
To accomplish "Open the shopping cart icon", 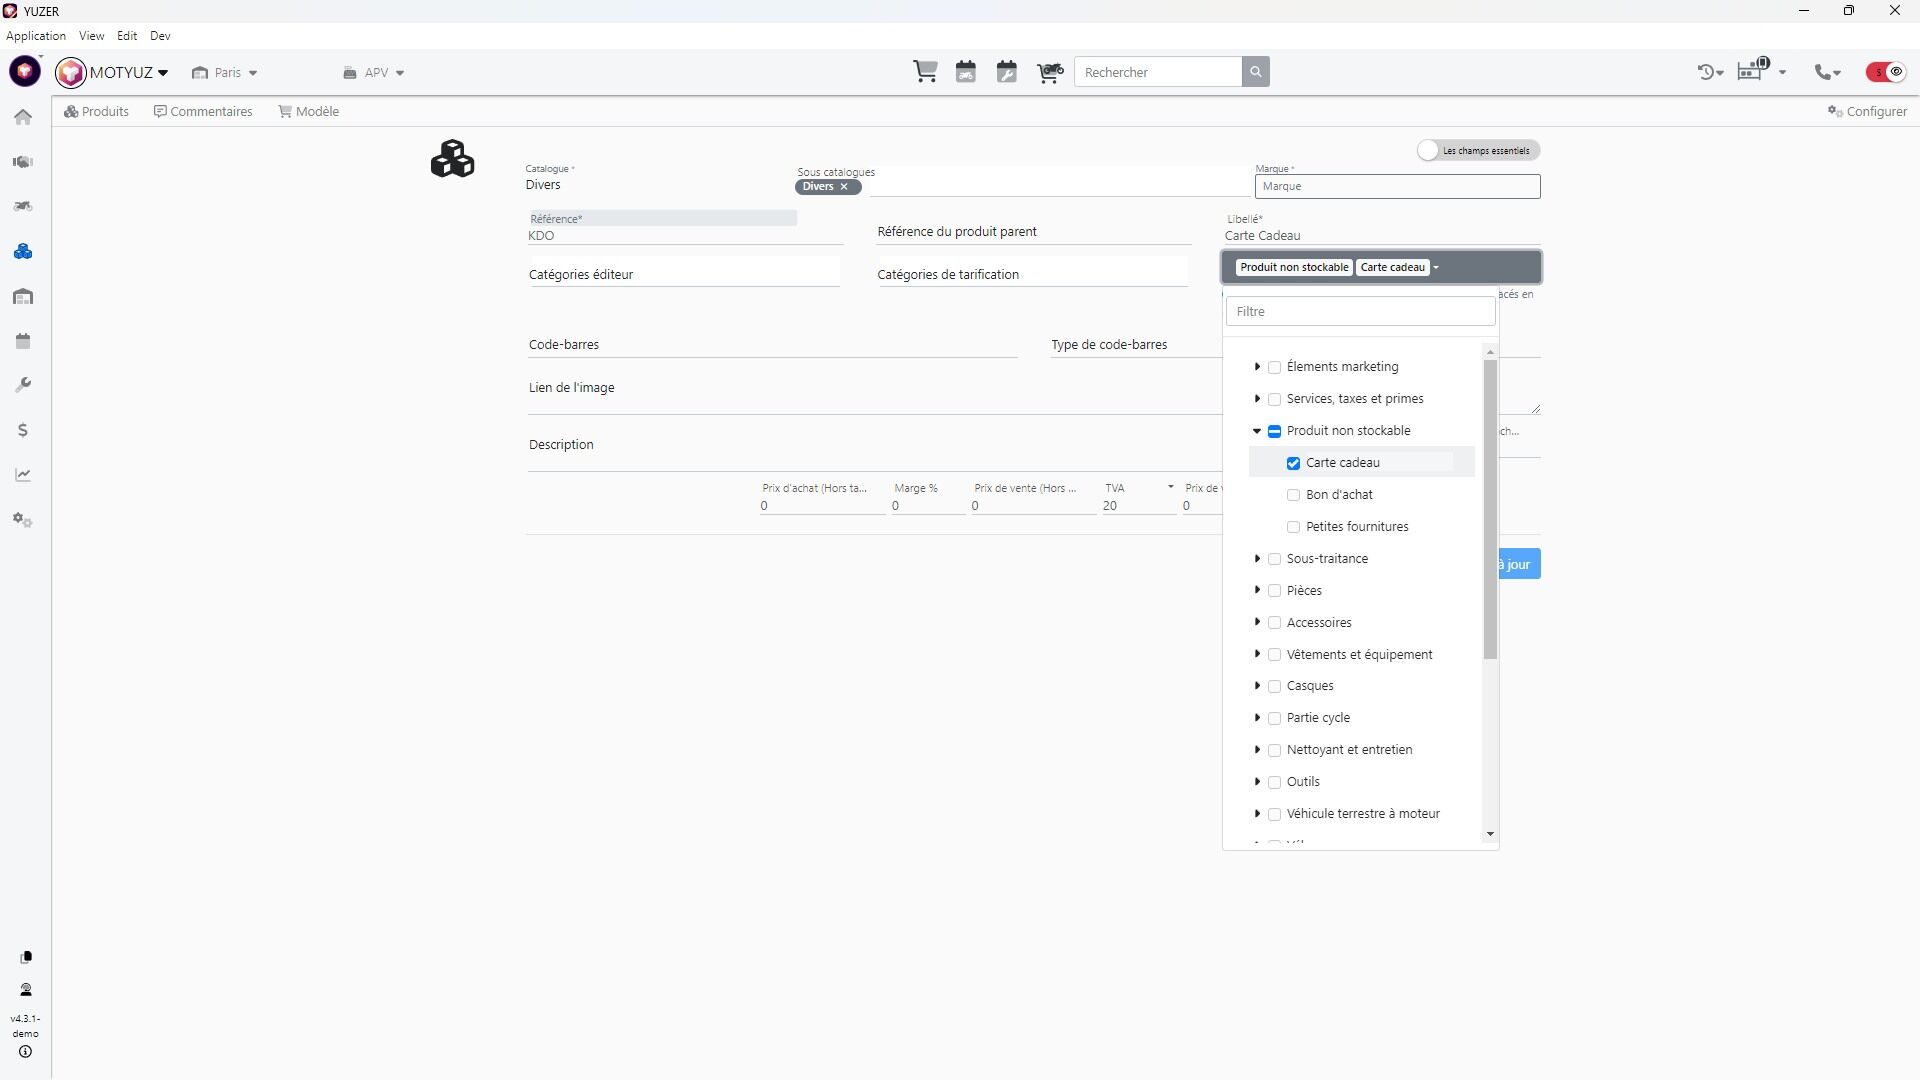I will point(925,72).
